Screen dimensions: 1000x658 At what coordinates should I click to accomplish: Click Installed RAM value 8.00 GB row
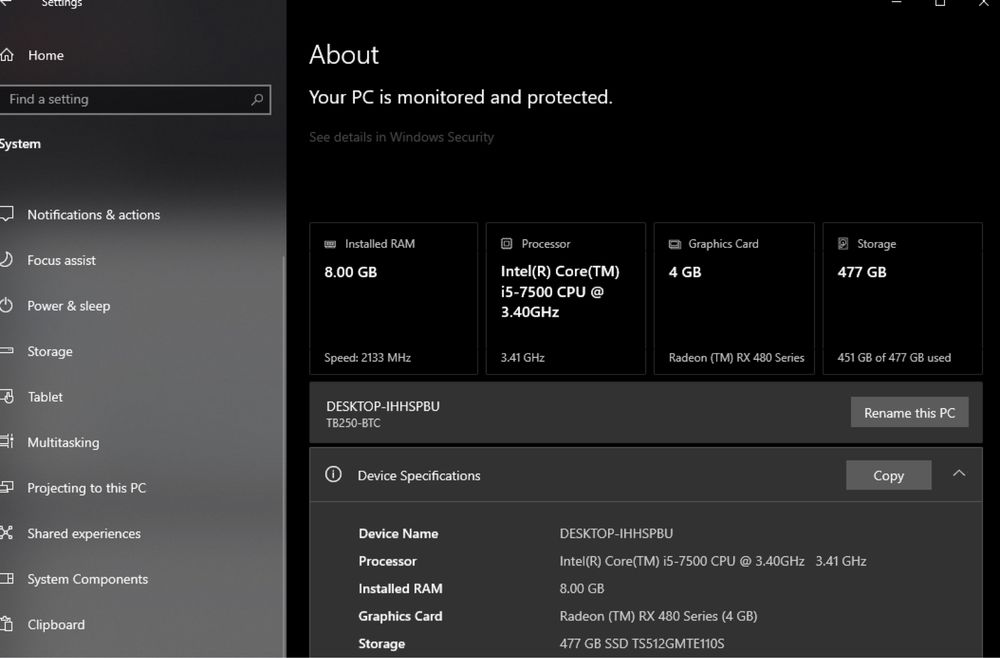coord(582,589)
